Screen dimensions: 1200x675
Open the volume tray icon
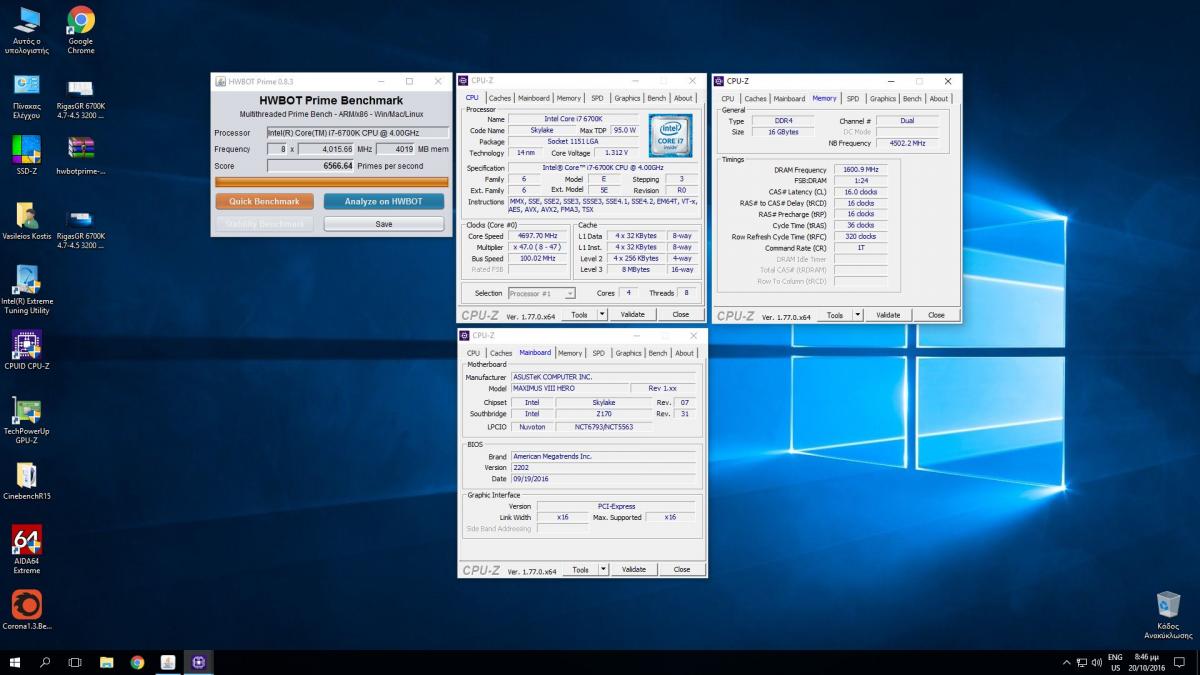[x=1097, y=662]
